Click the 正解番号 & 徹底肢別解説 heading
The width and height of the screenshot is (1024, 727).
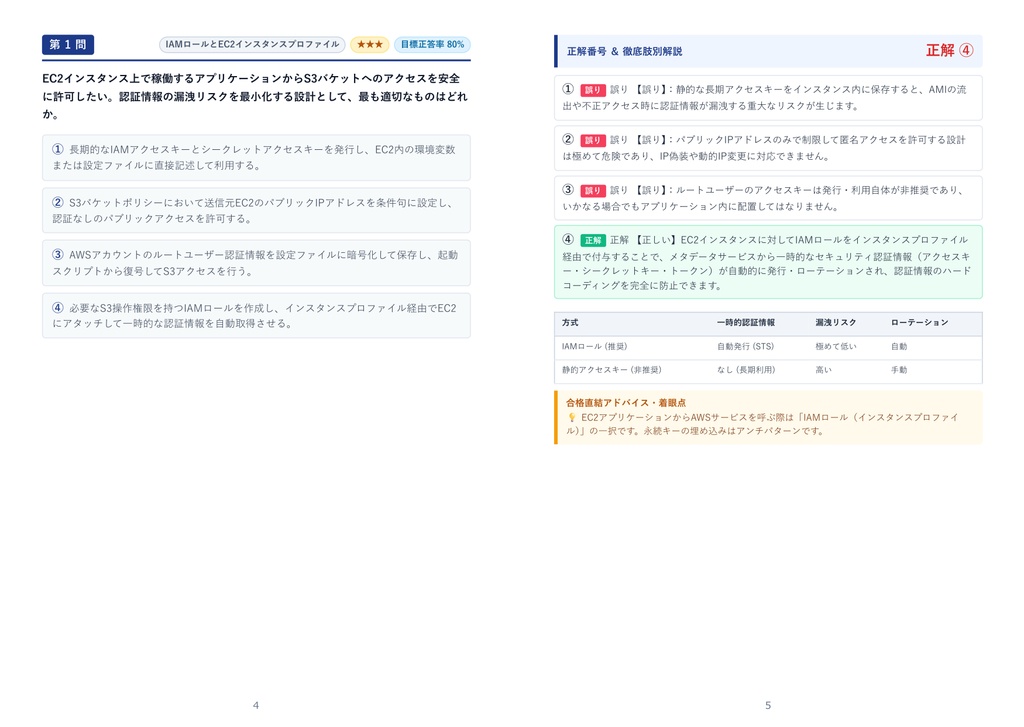[x=624, y=51]
